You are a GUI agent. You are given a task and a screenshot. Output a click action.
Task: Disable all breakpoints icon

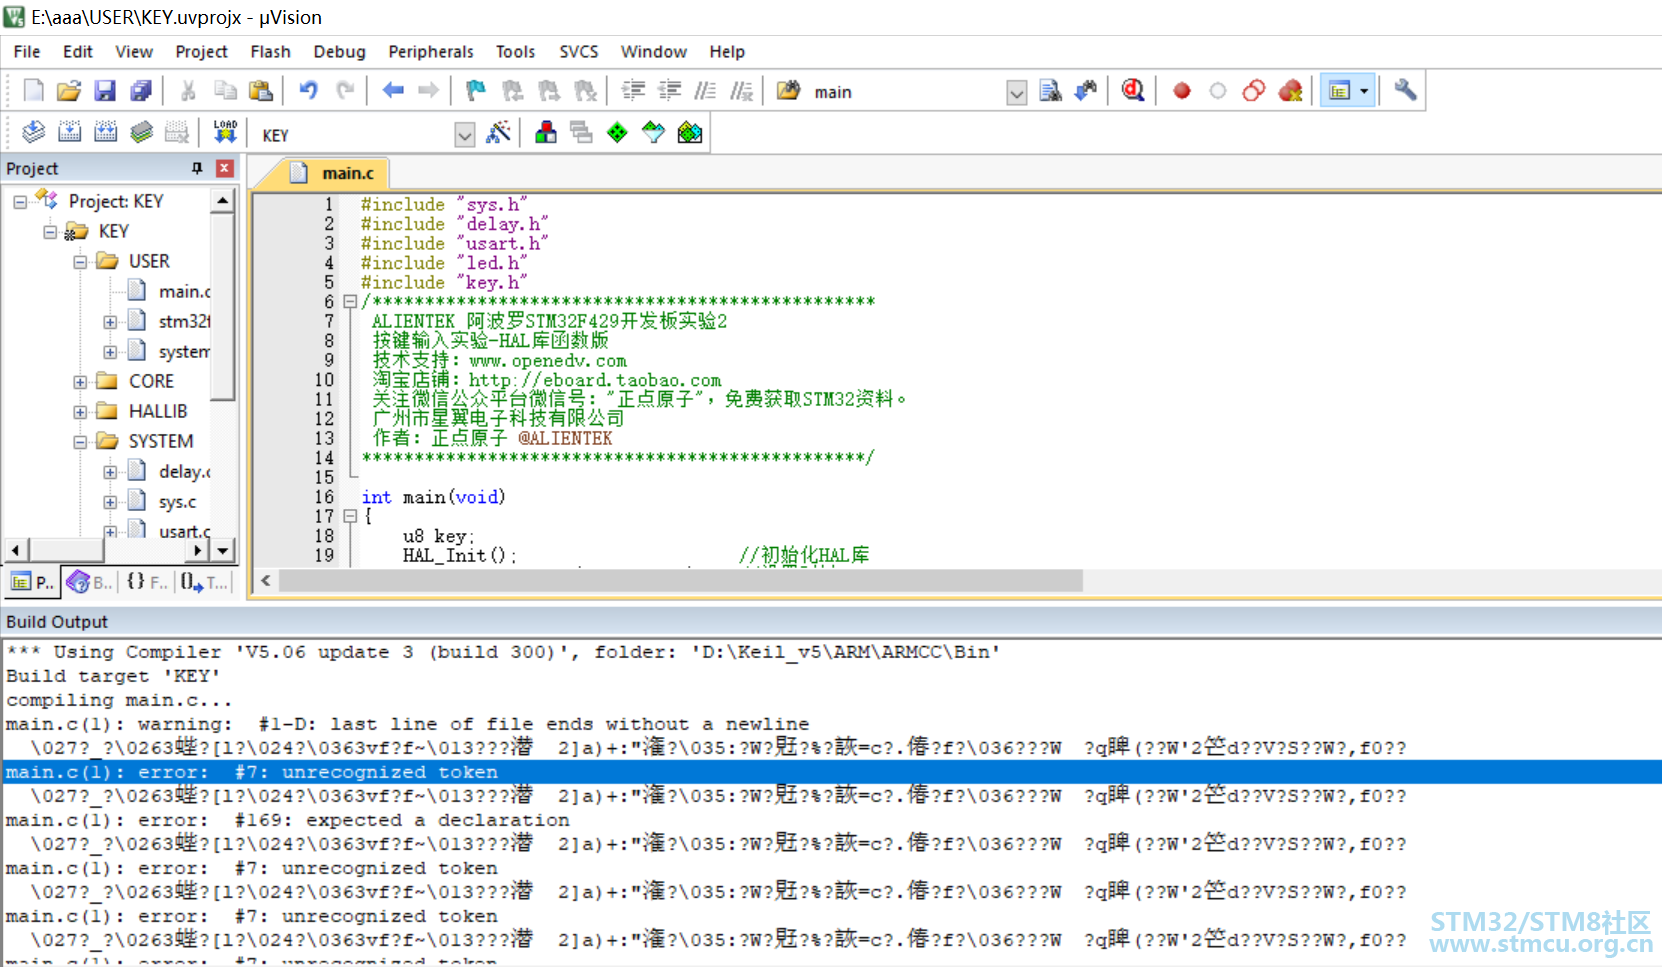(x=1254, y=91)
